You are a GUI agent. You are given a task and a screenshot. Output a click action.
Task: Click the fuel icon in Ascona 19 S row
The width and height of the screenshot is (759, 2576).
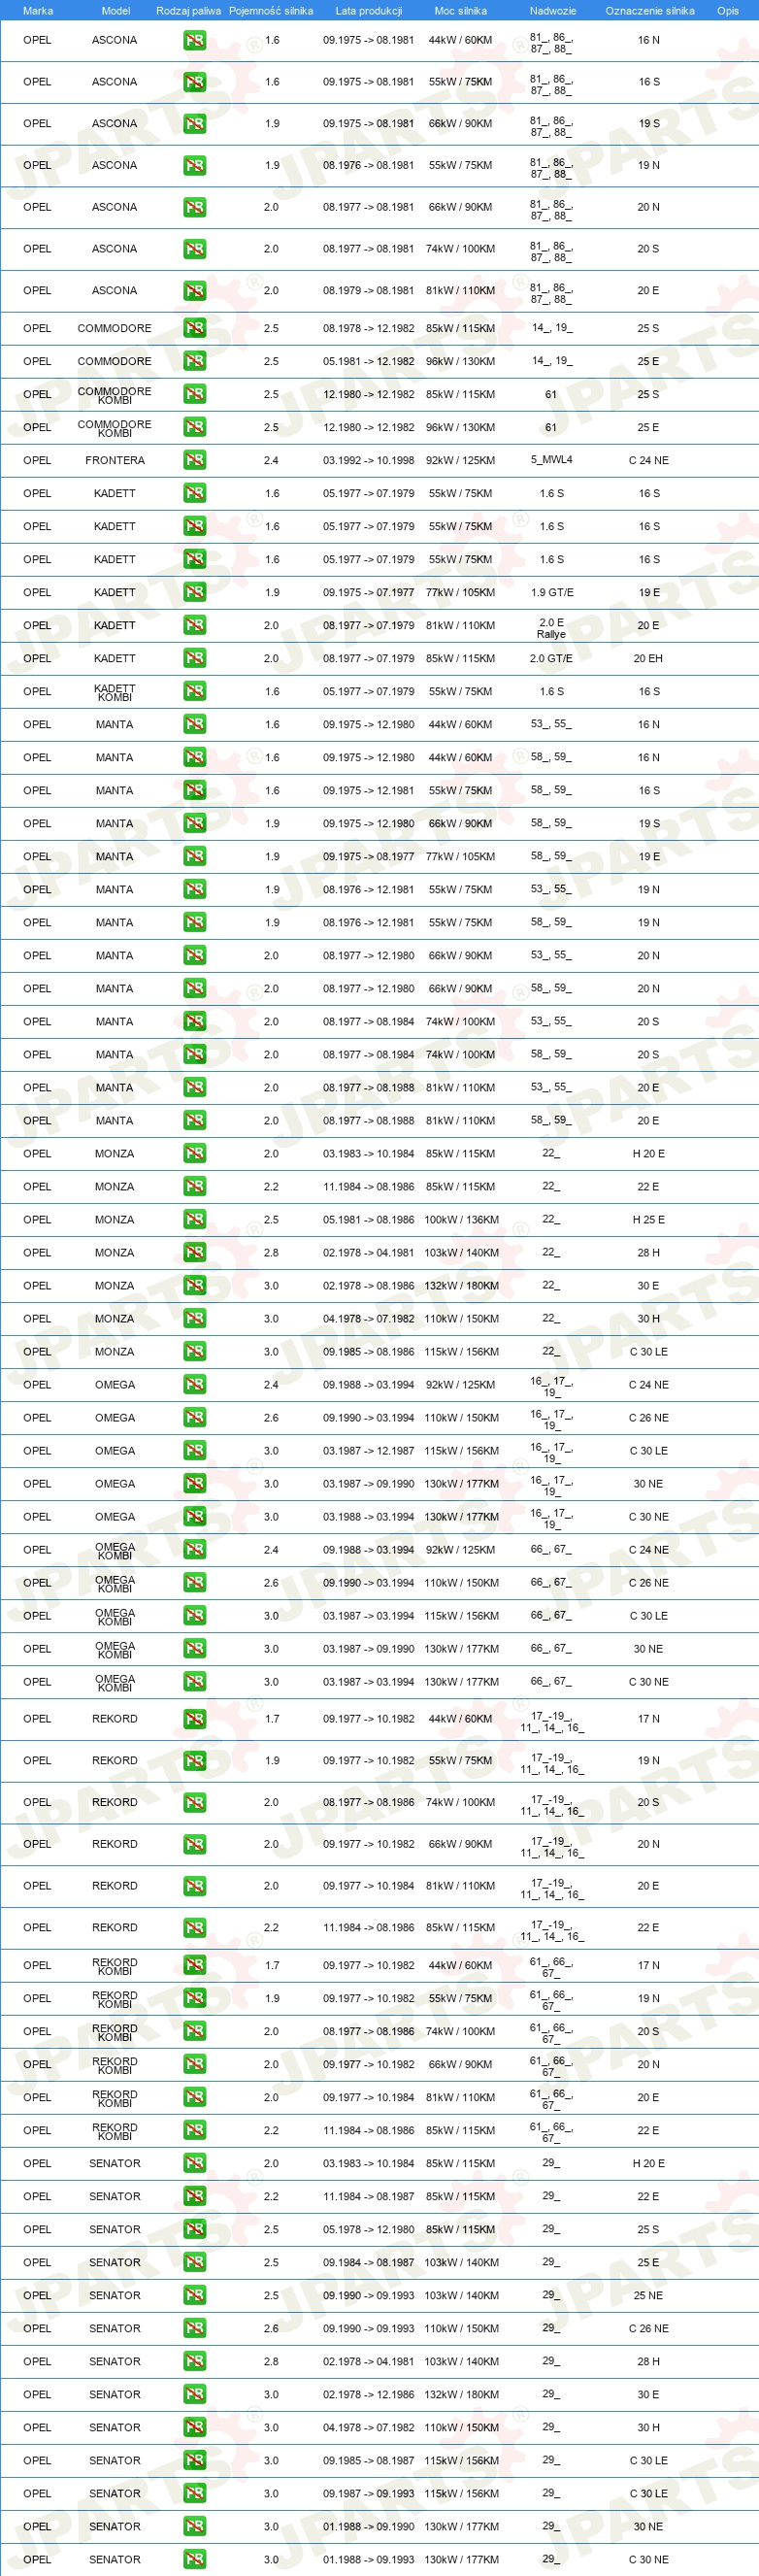click(x=194, y=124)
